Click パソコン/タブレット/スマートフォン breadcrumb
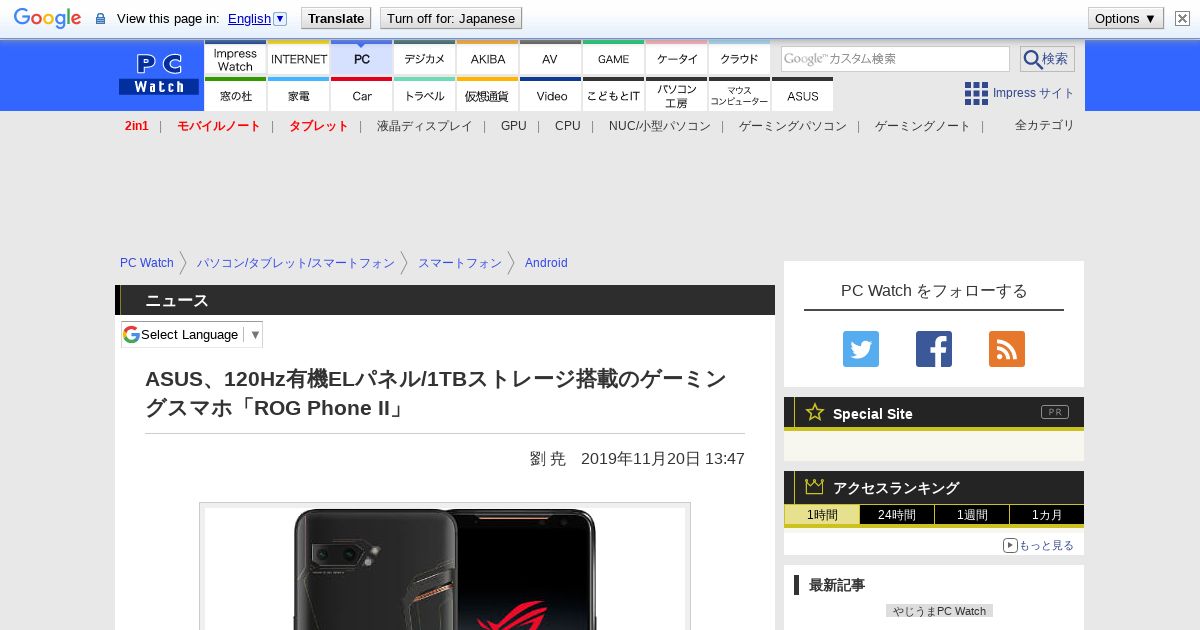The height and width of the screenshot is (630, 1200). [296, 263]
